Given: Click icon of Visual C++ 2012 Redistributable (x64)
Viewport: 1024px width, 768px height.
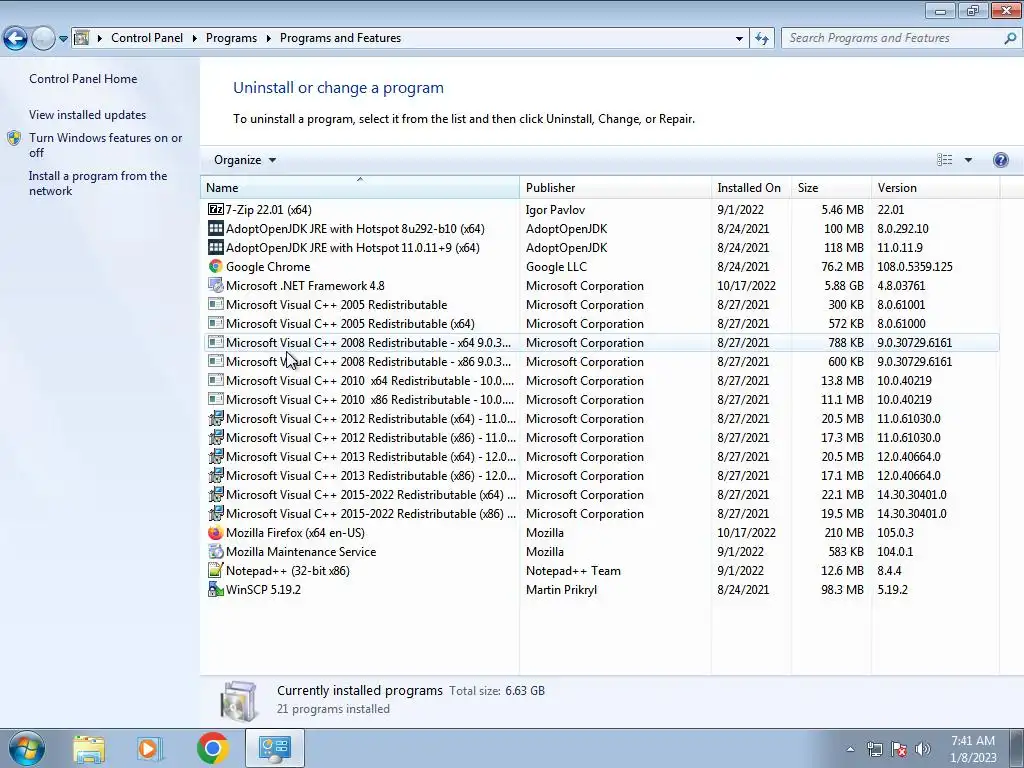Looking at the screenshot, I should tap(216, 419).
